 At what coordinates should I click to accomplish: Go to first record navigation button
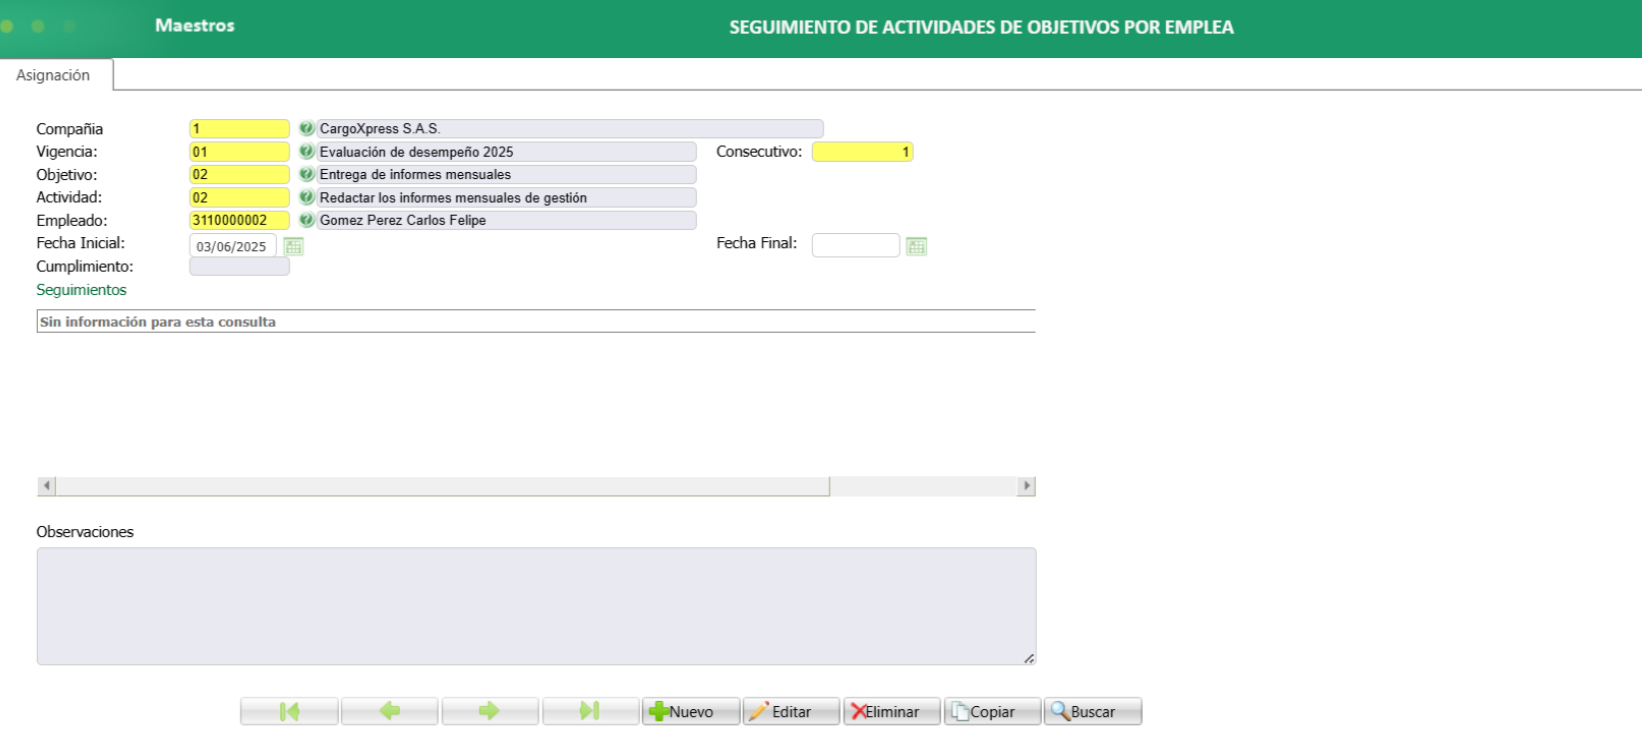[289, 711]
